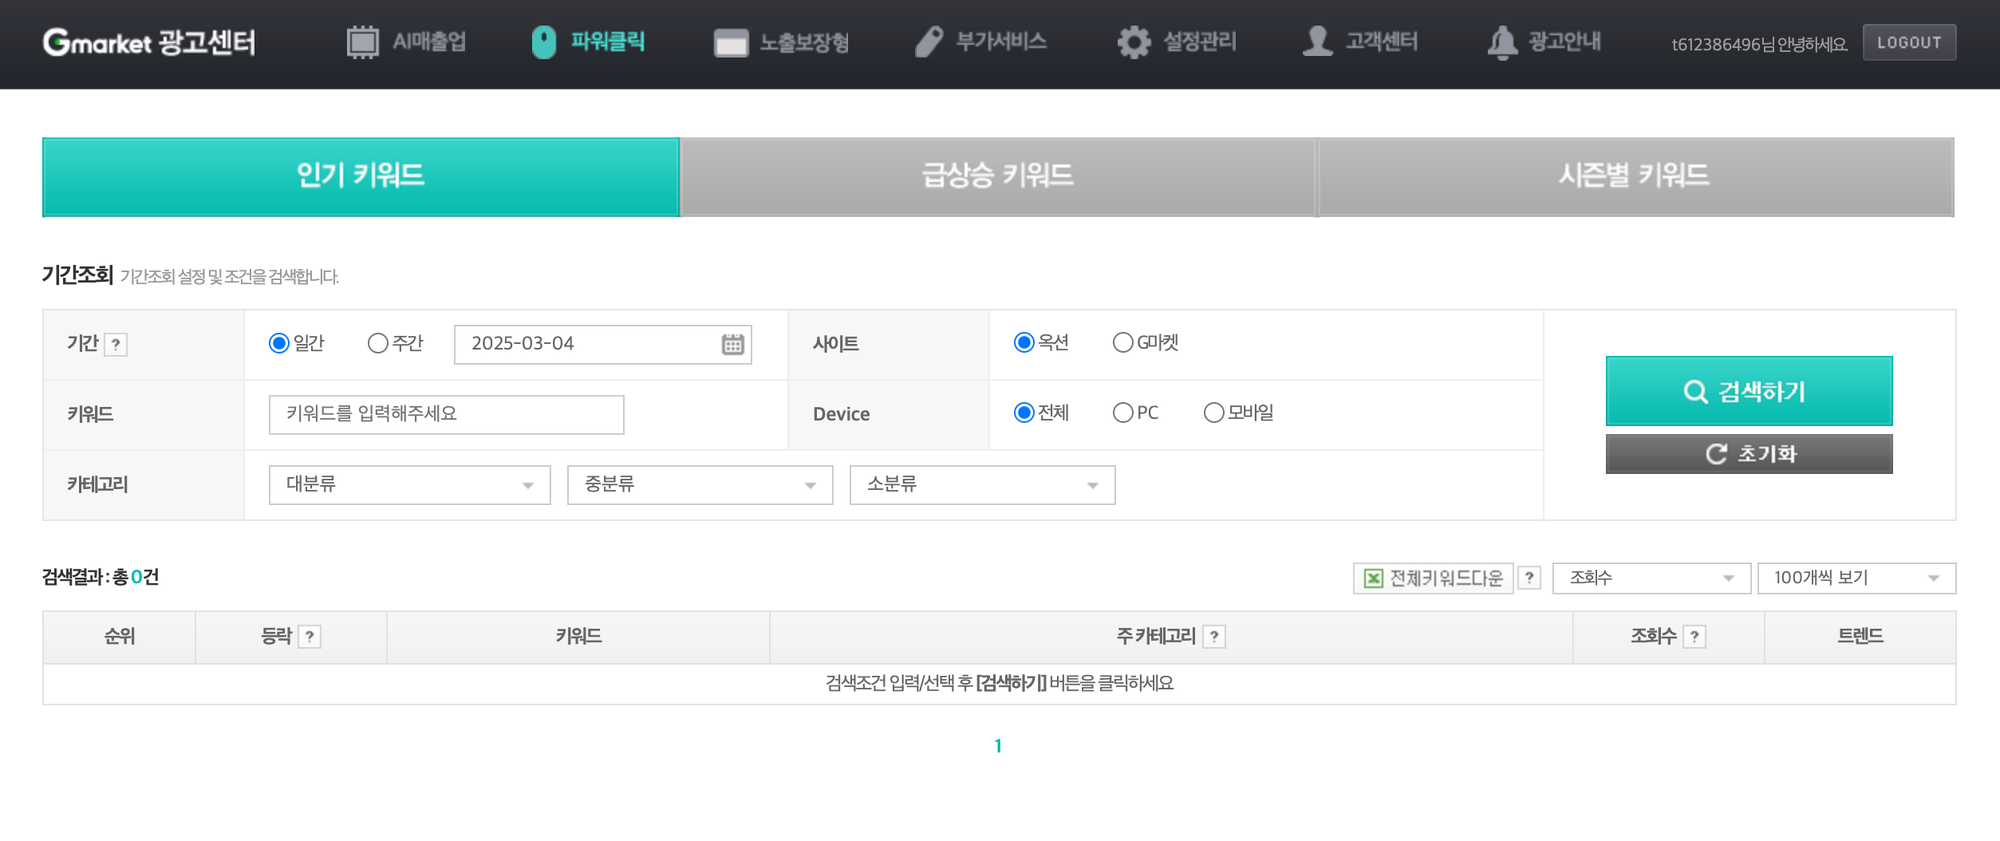
Task: Click the 검색결과 : 총 0건 text
Action: (x=100, y=577)
